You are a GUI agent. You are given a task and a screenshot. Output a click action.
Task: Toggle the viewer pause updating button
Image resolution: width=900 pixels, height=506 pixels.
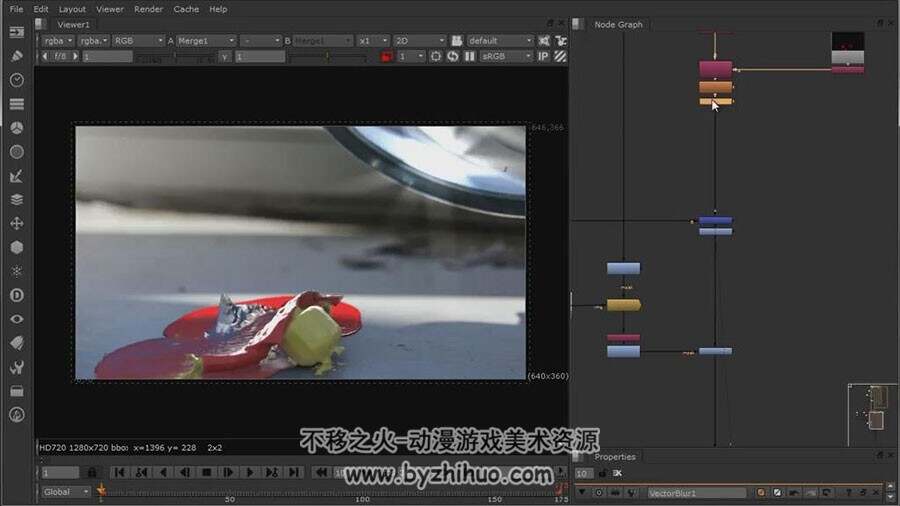[x=470, y=56]
